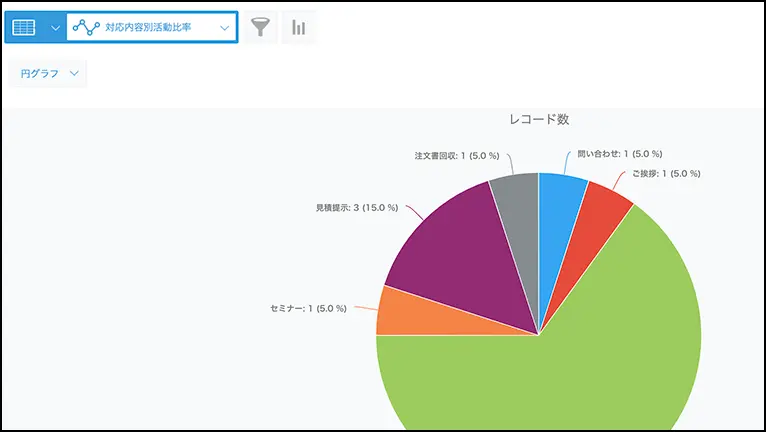This screenshot has width=766, height=432.
Task: Open the filter funnel icon
Action: [x=260, y=28]
